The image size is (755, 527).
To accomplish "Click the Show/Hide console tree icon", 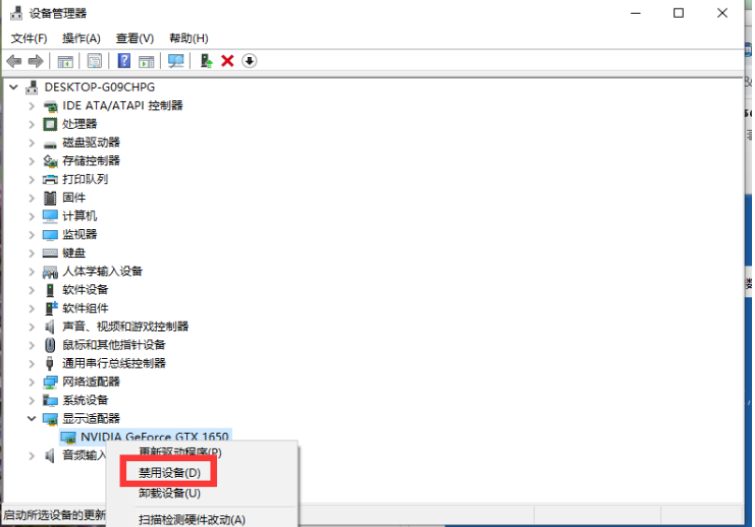I will (x=65, y=61).
